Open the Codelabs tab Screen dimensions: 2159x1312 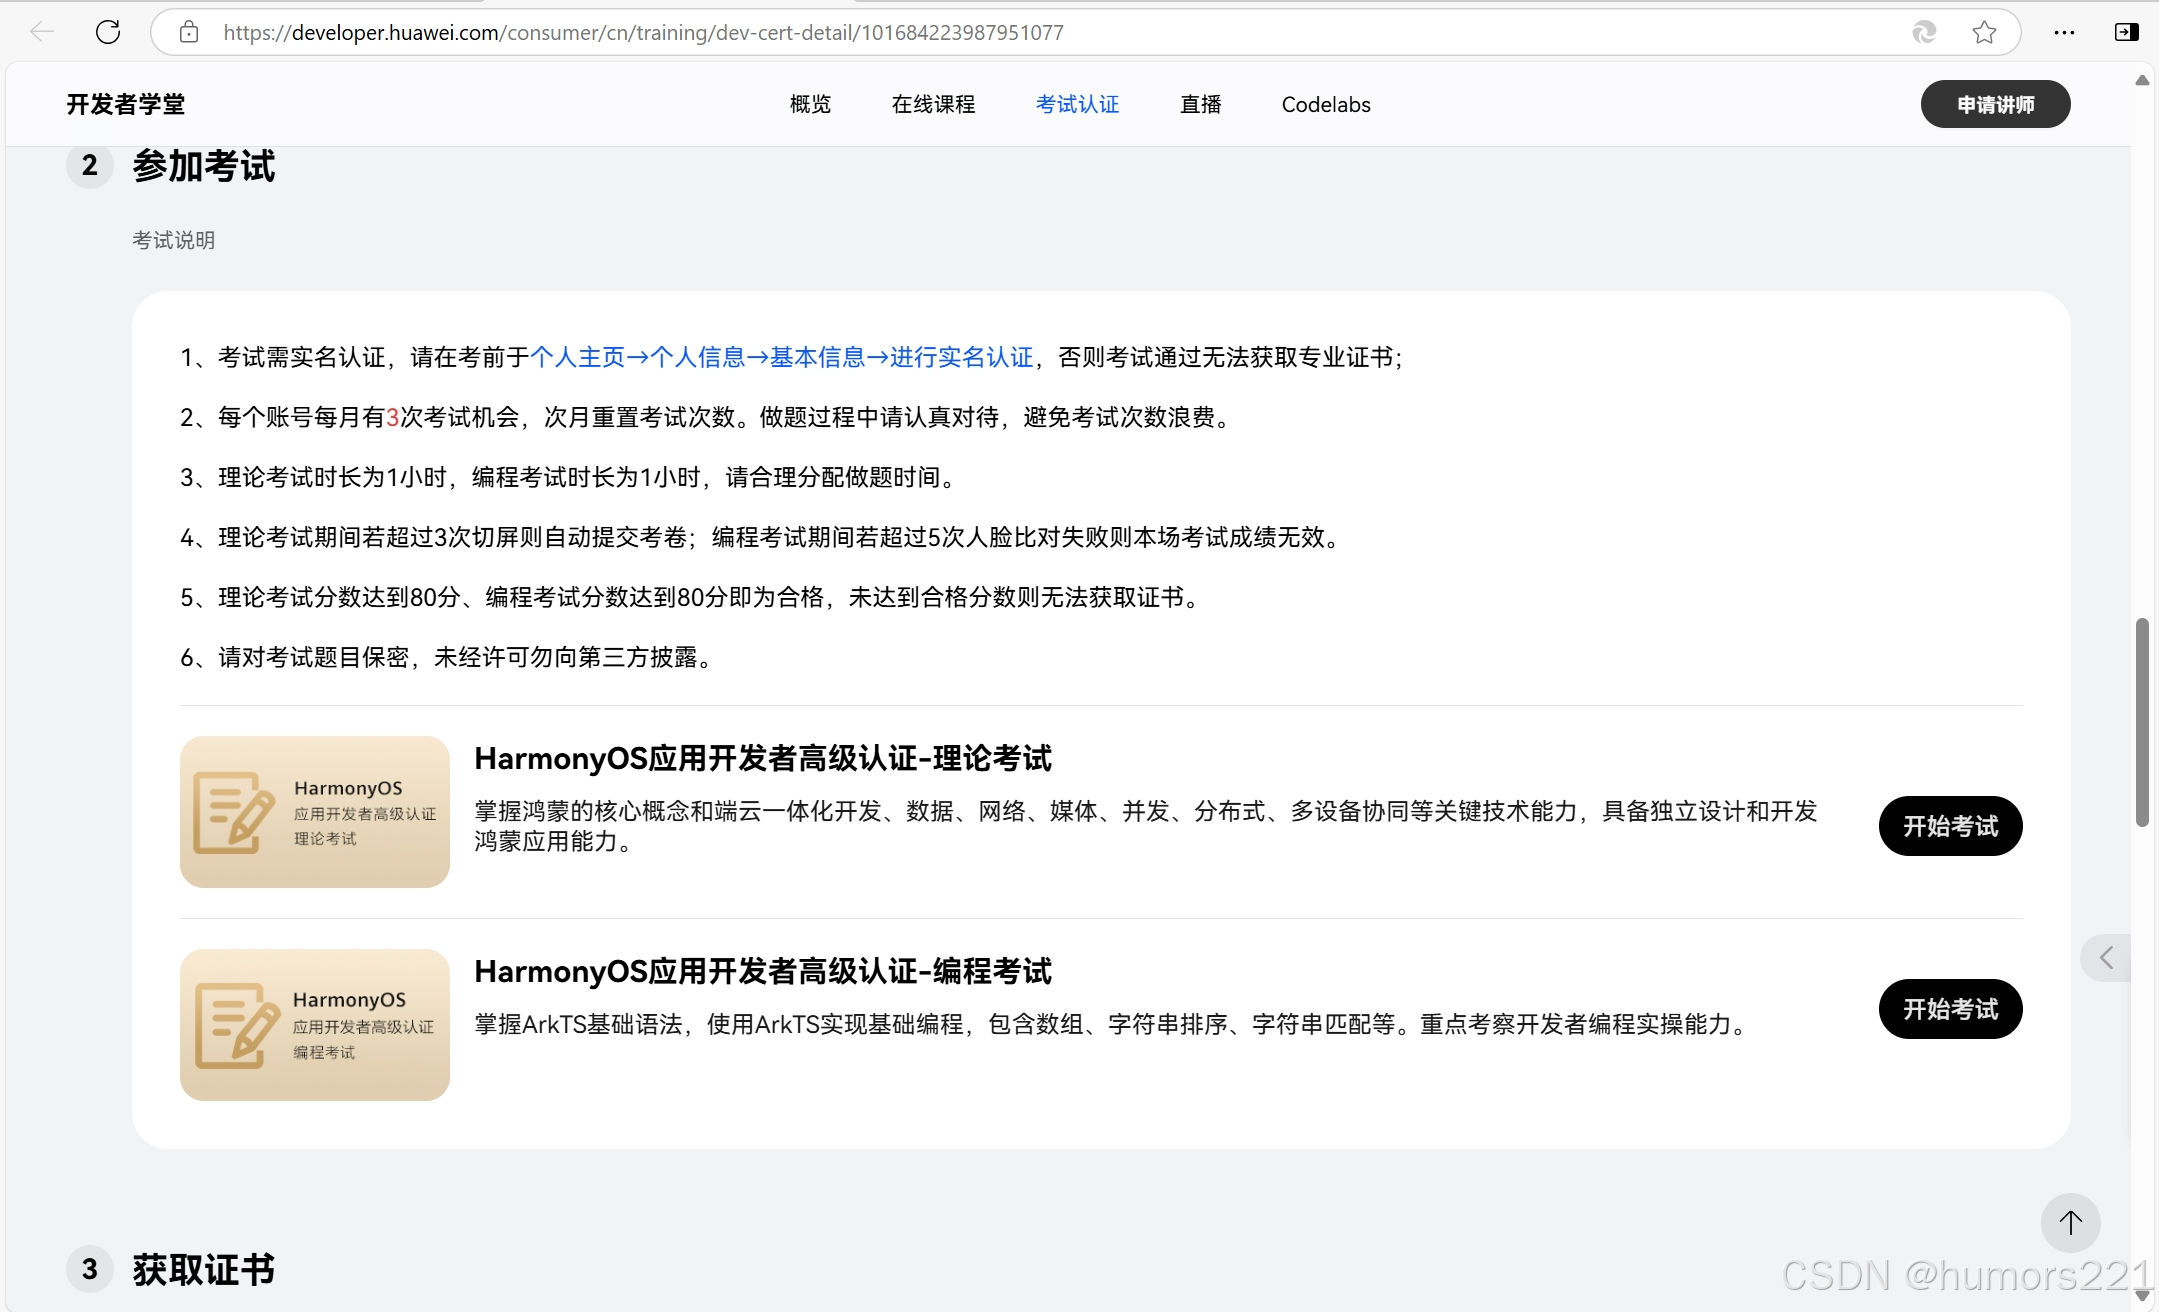pyautogui.click(x=1325, y=104)
